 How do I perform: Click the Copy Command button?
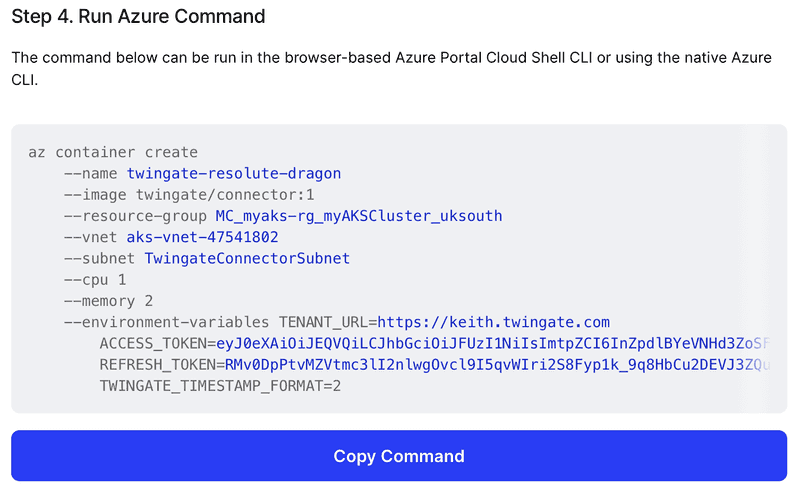399,456
